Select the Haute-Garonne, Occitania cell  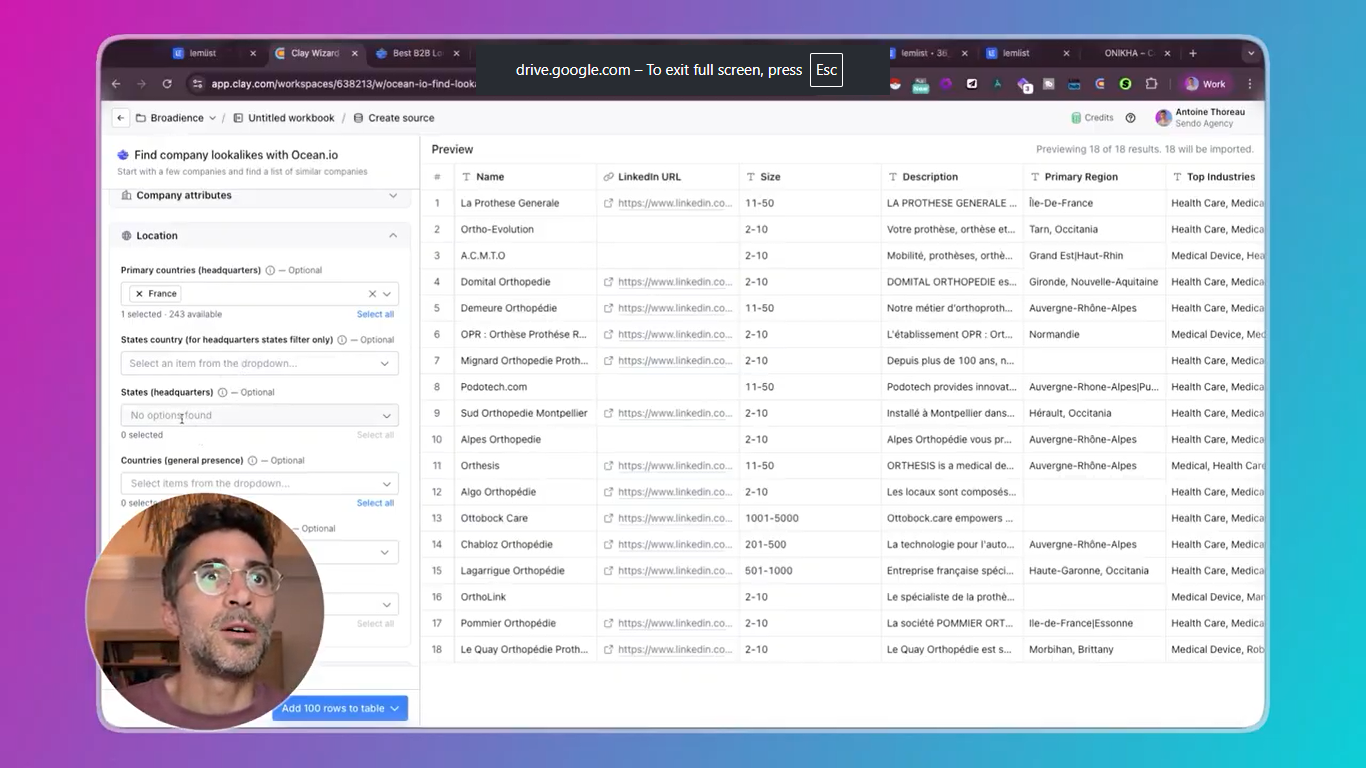pyautogui.click(x=1095, y=571)
